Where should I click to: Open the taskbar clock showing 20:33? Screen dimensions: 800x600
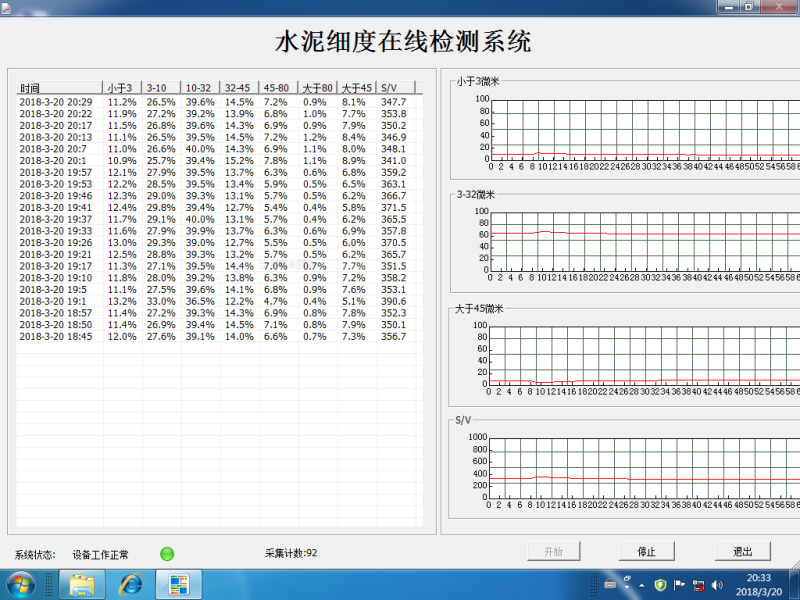(759, 585)
